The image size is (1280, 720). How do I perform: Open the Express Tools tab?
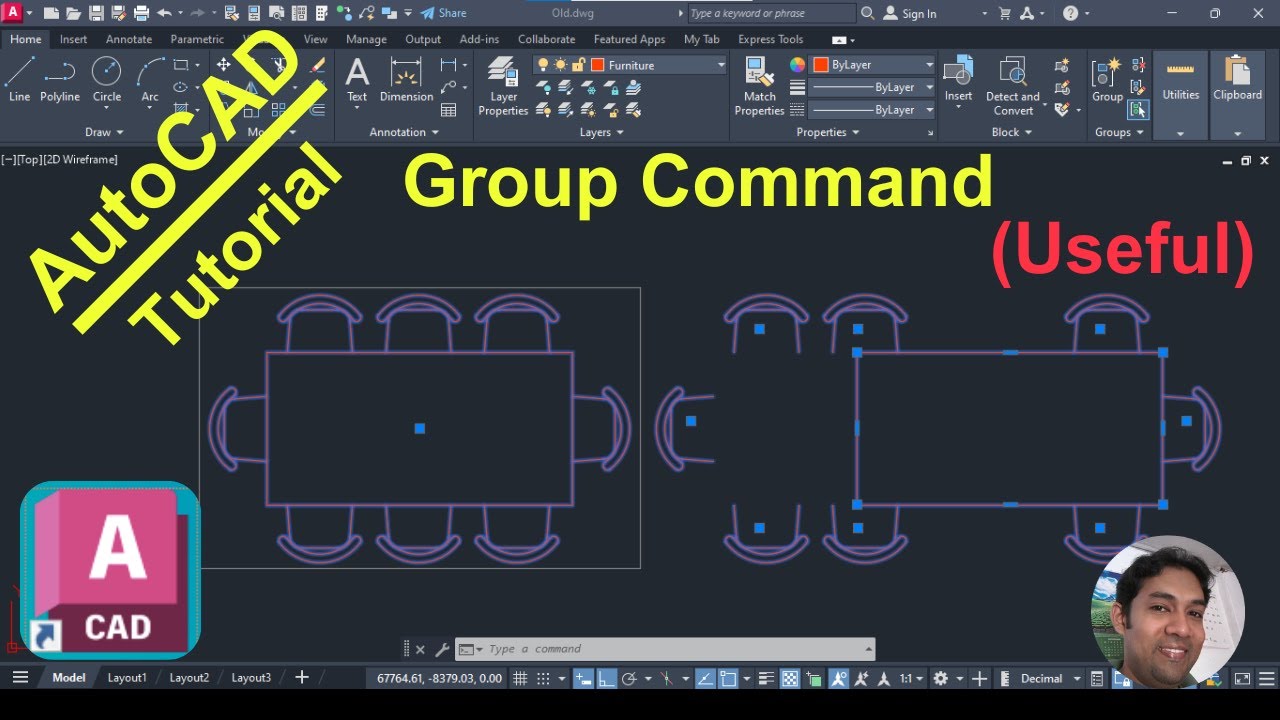770,39
